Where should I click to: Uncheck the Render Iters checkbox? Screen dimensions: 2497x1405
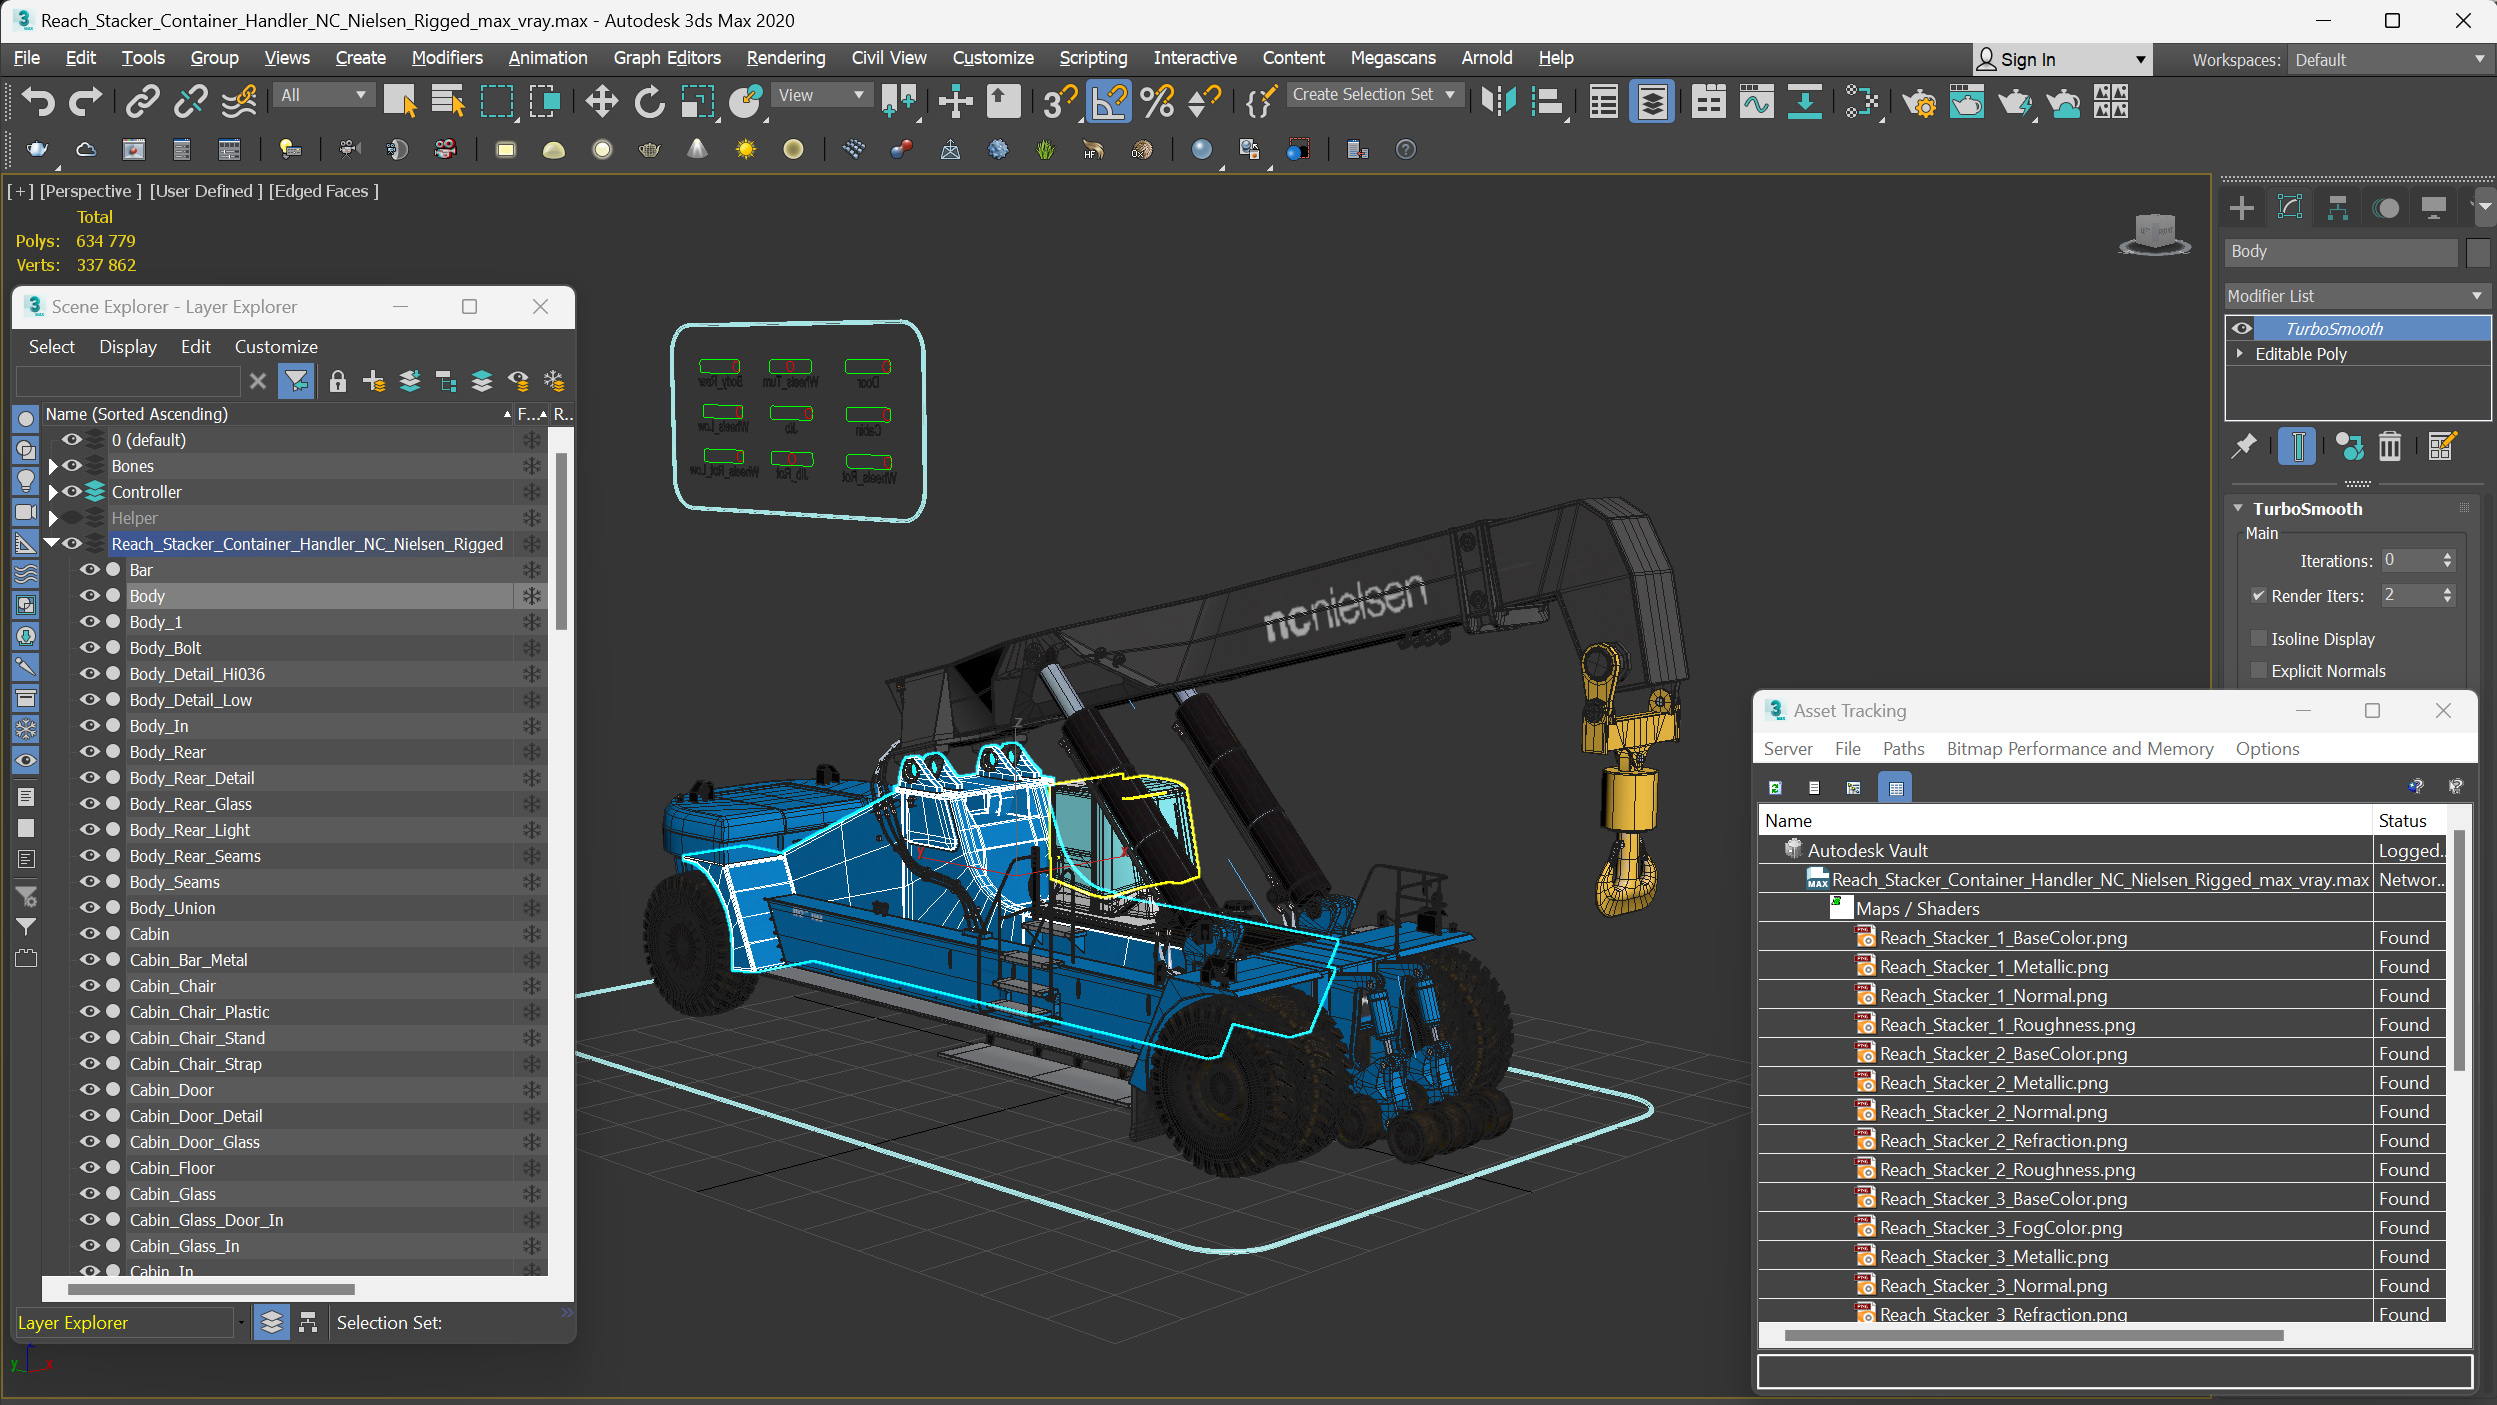coord(2258,596)
